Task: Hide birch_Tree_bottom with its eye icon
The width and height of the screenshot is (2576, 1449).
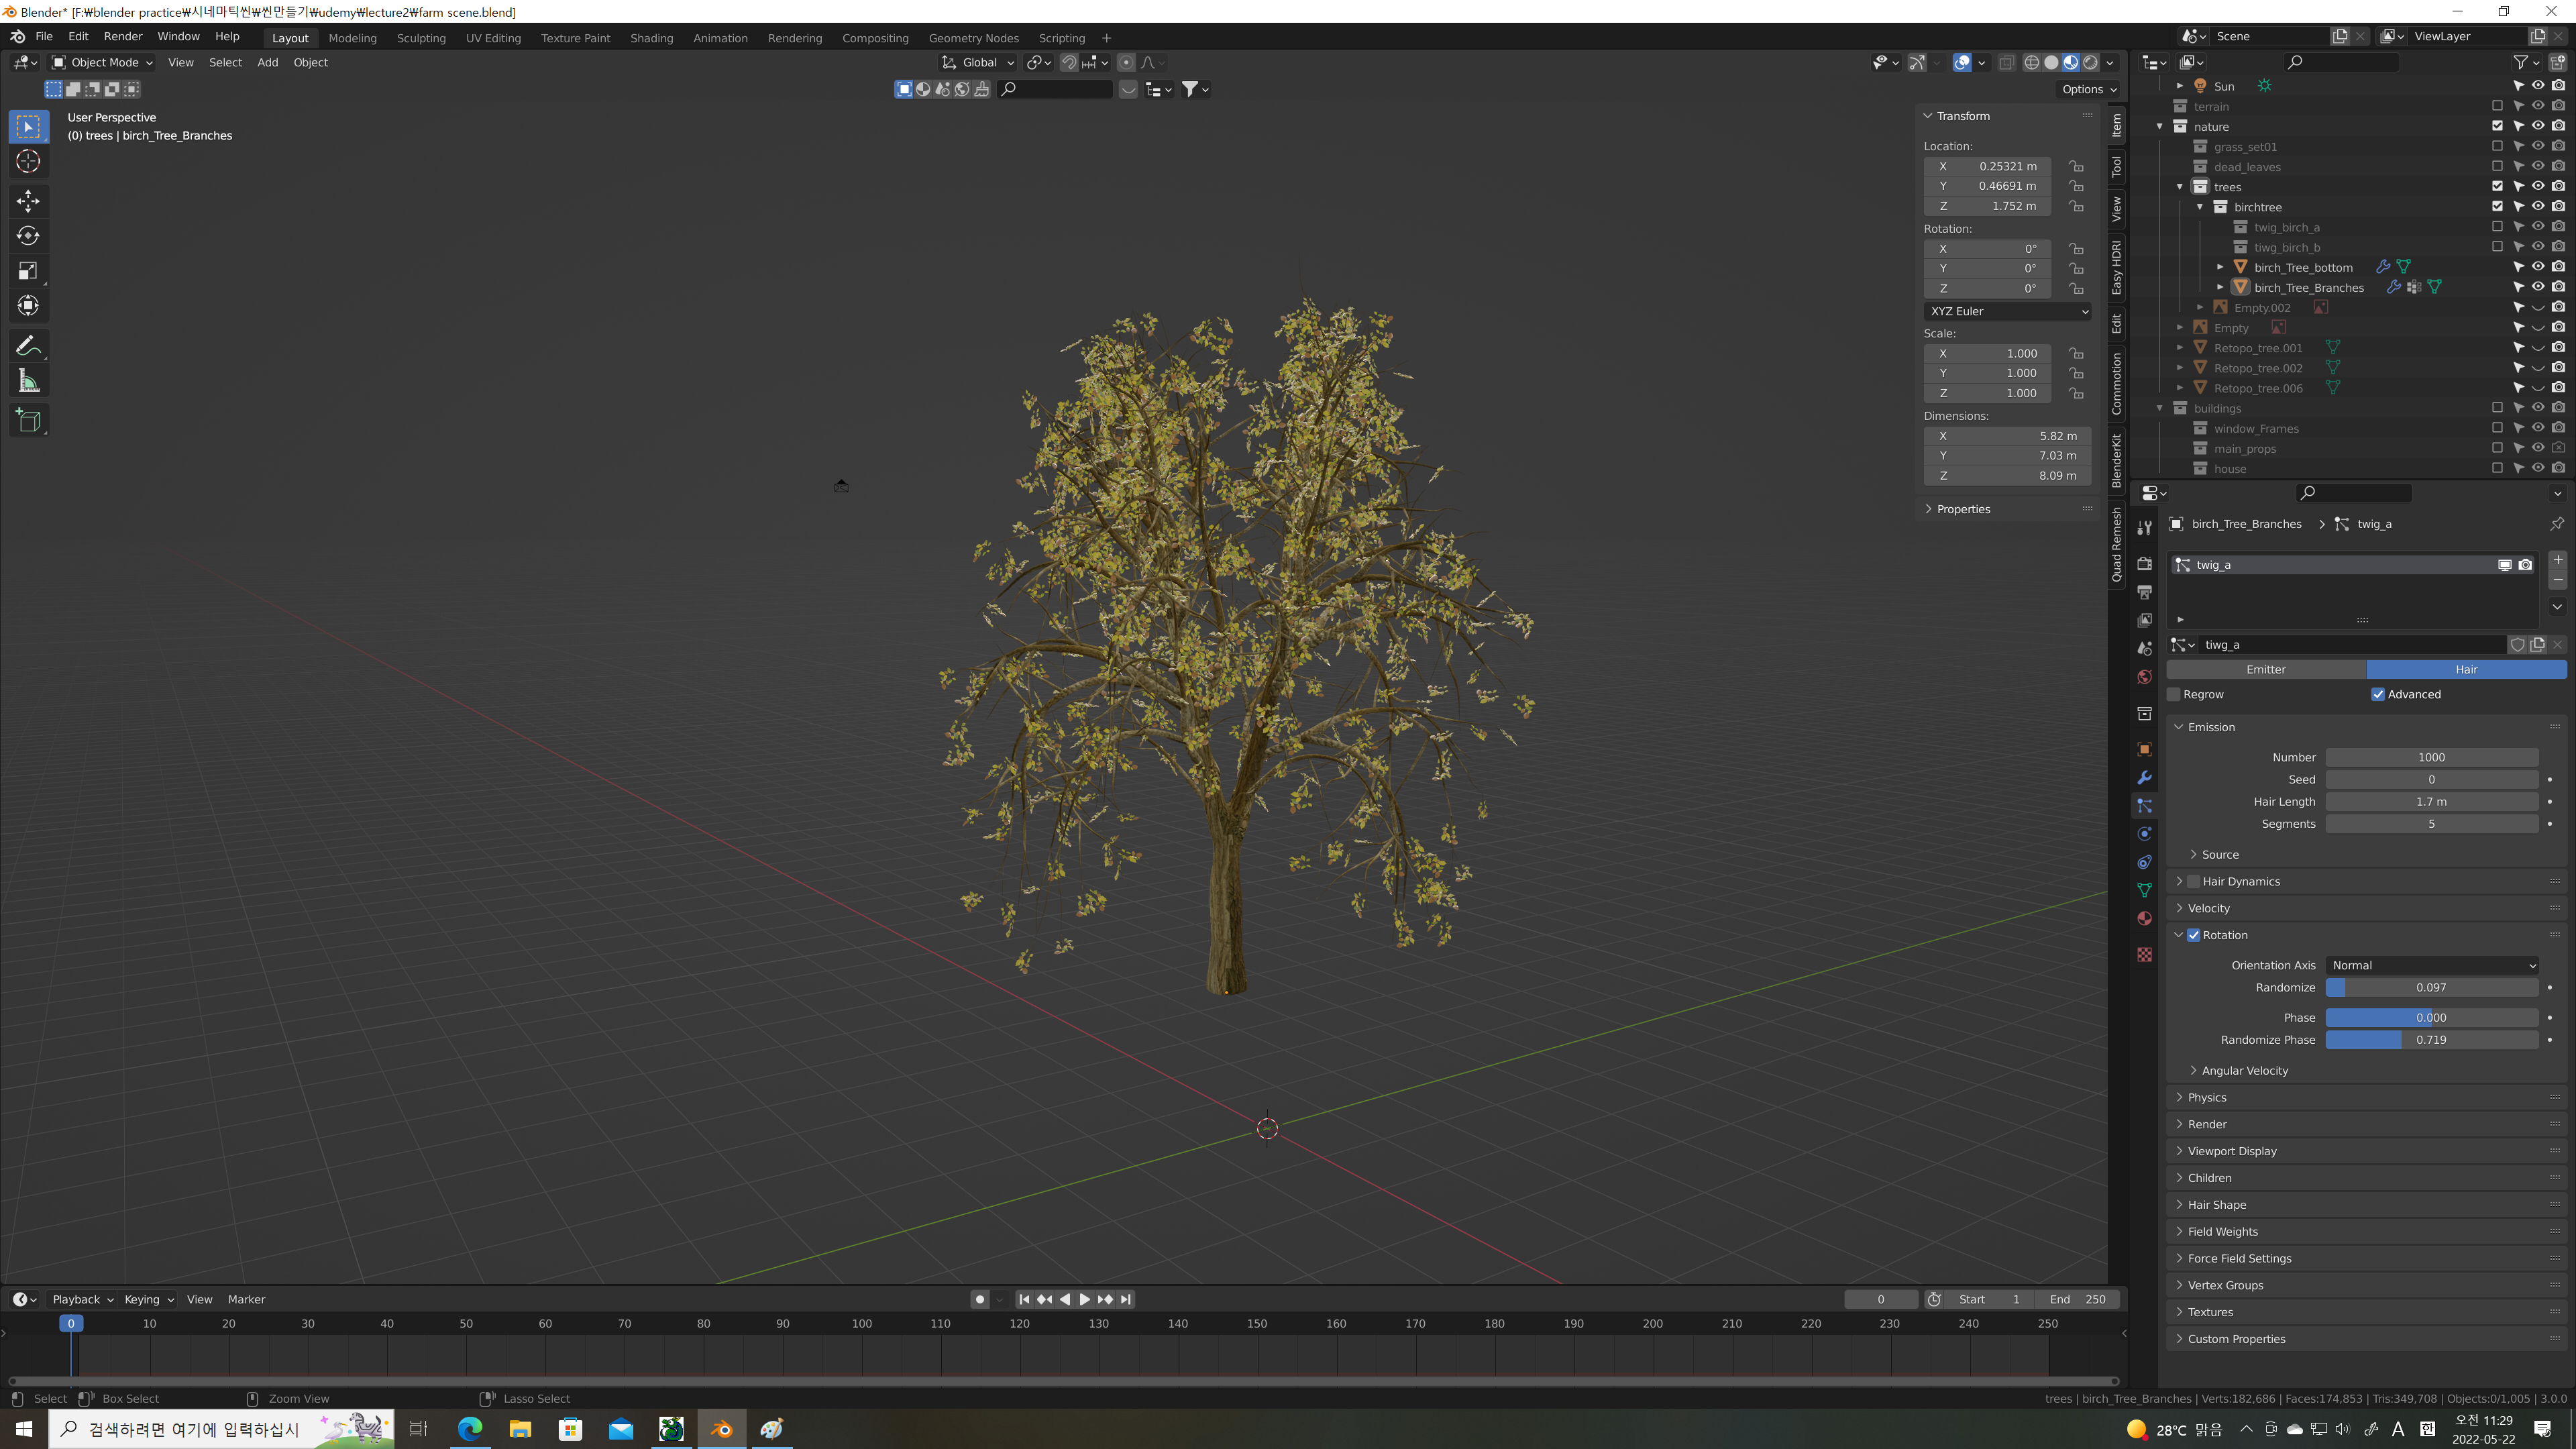Action: 2538,267
